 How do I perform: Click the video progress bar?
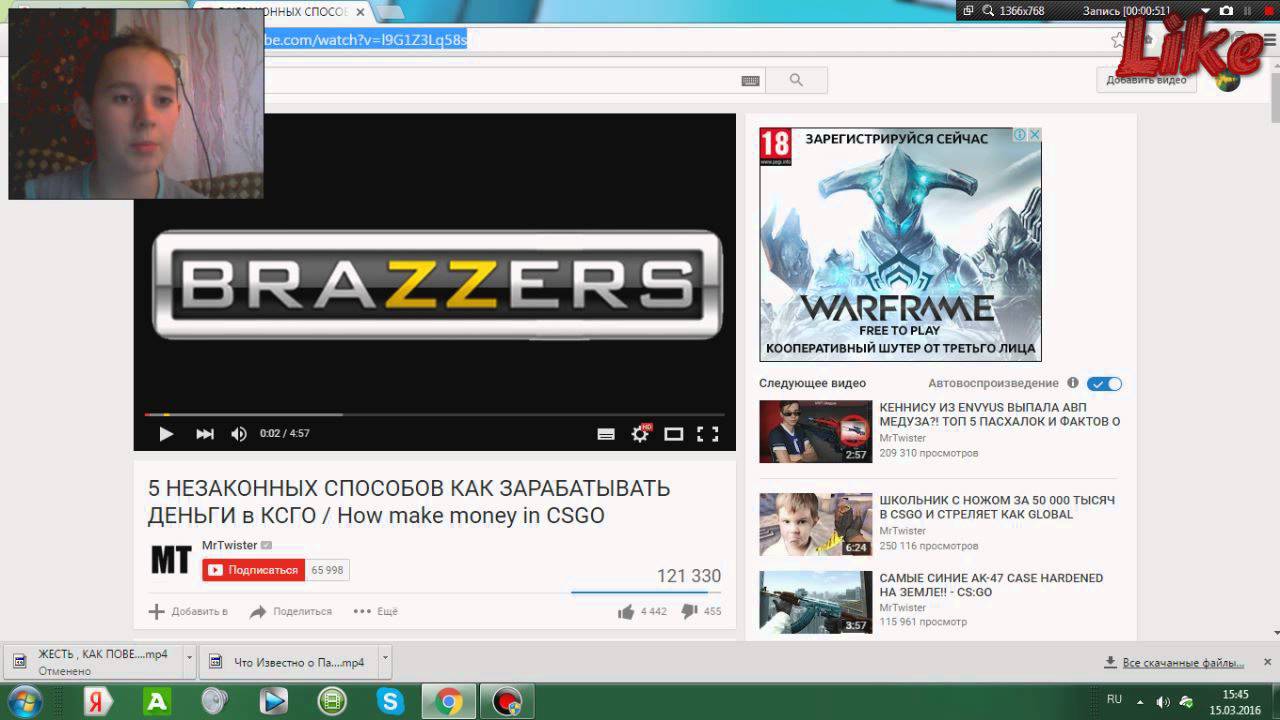tap(434, 414)
